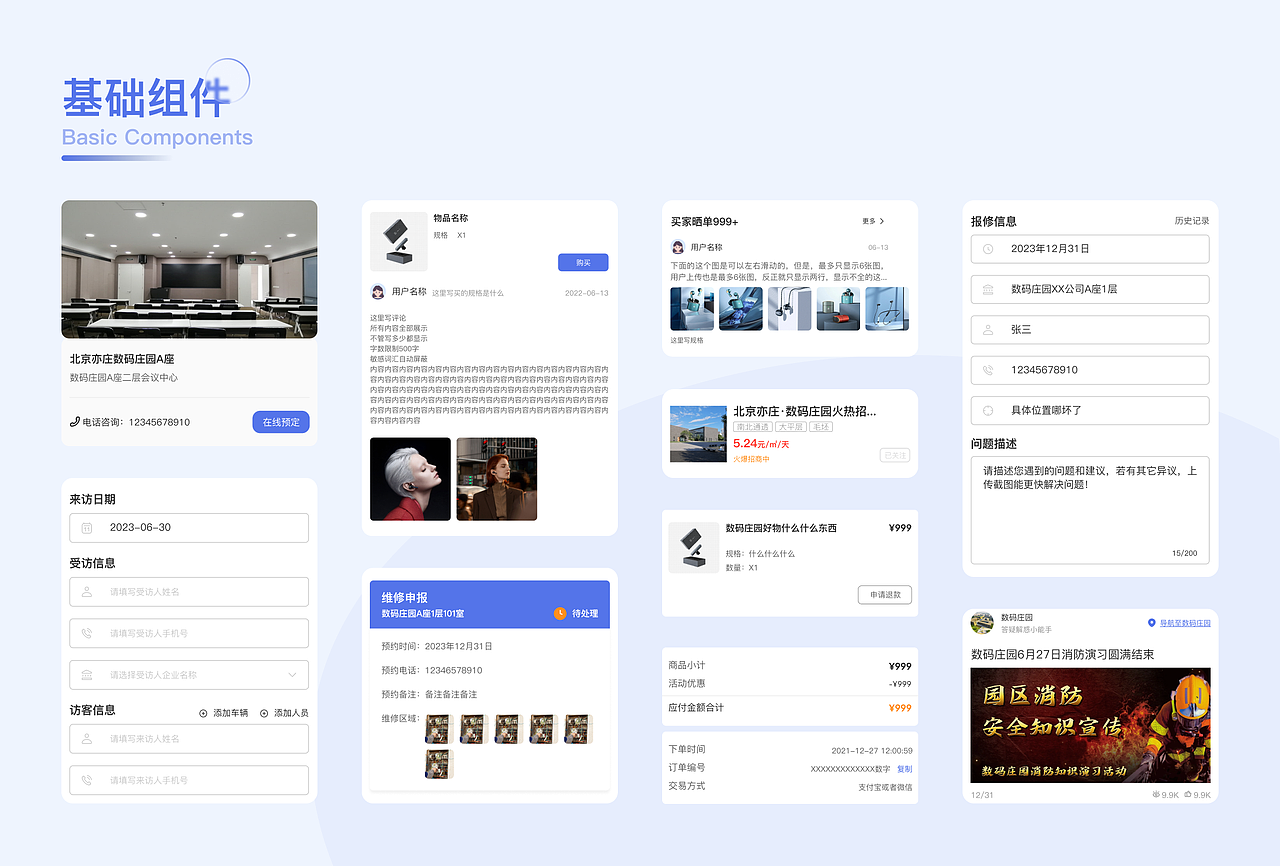Click the orange clock icon beside 待处理
Screen dimensions: 1280x866
pos(560,613)
